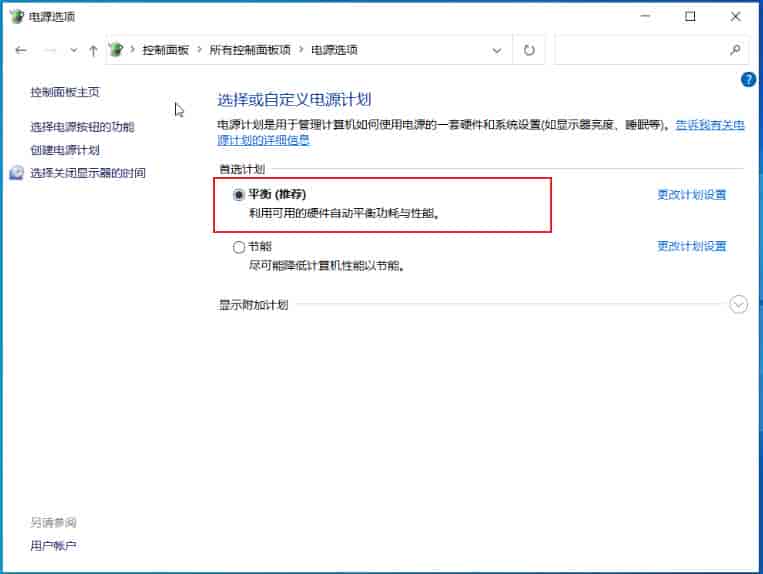
Task: Click the 首选计划 section label
Action: point(242,169)
